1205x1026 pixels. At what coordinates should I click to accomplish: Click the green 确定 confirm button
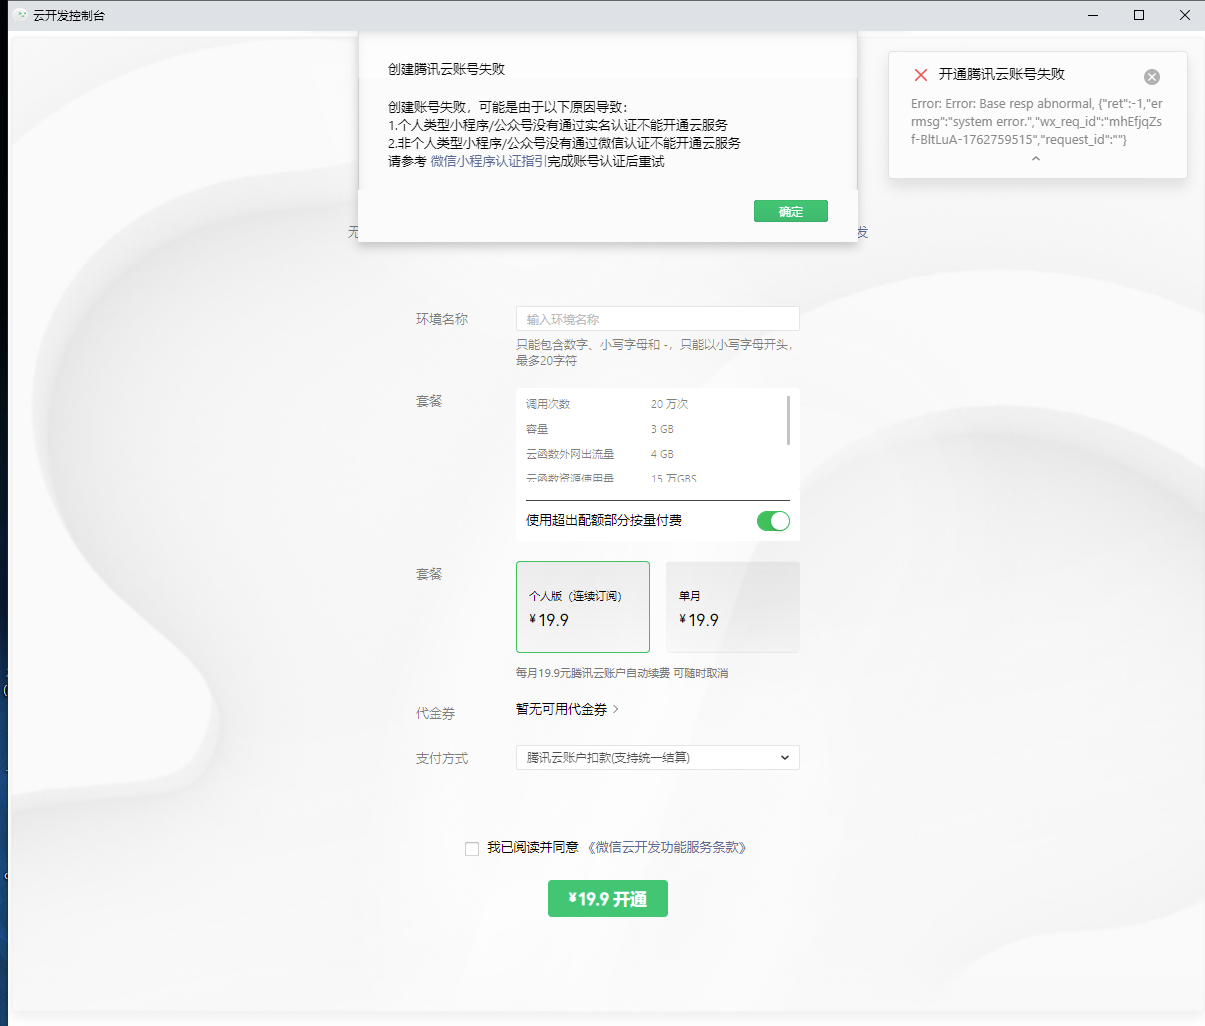(x=790, y=211)
